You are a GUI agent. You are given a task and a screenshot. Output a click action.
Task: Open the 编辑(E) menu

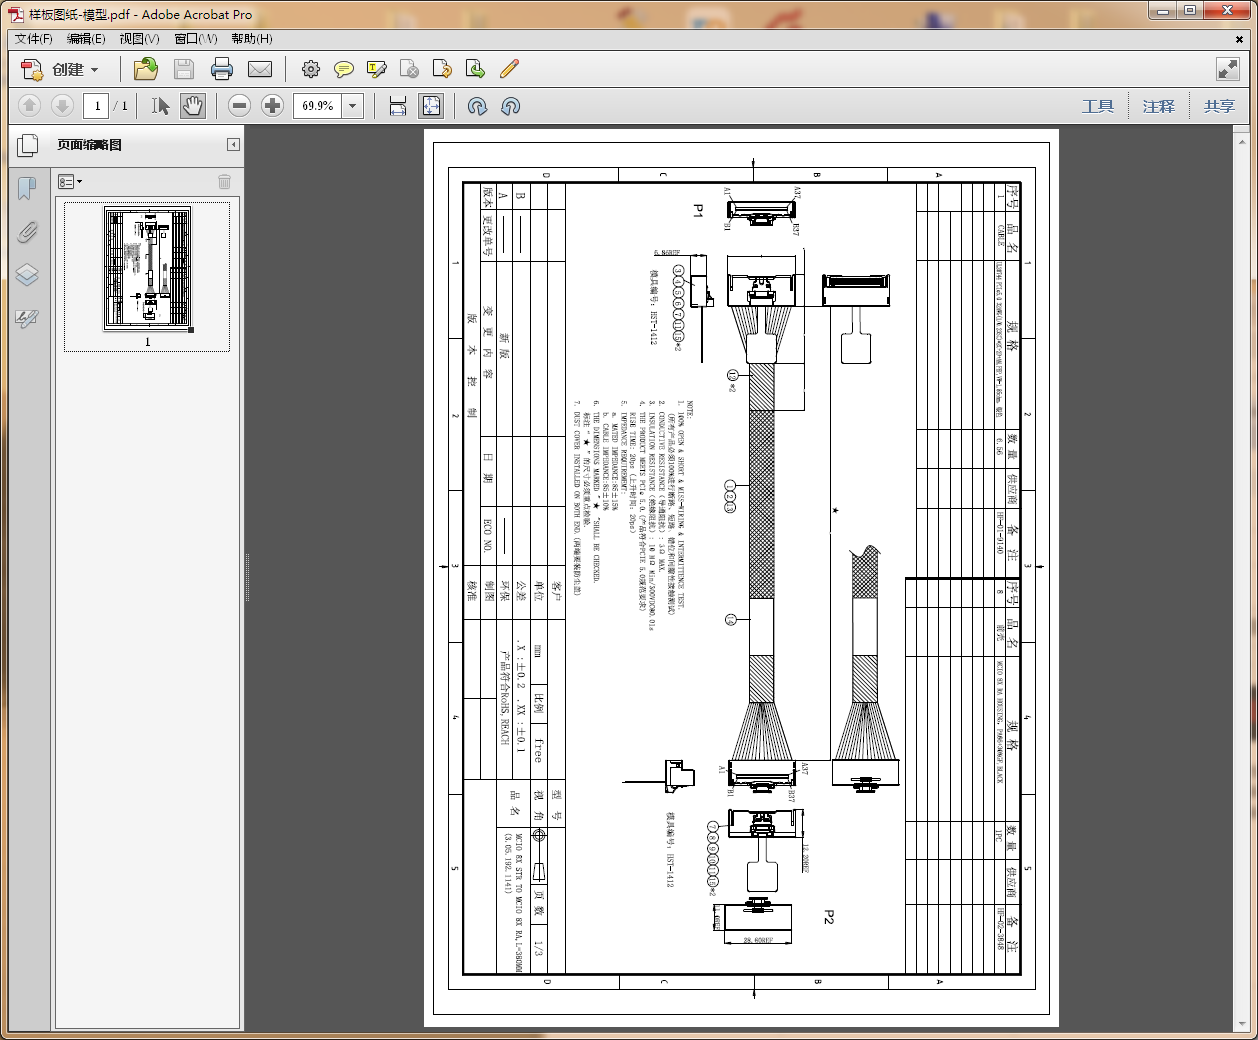[86, 39]
